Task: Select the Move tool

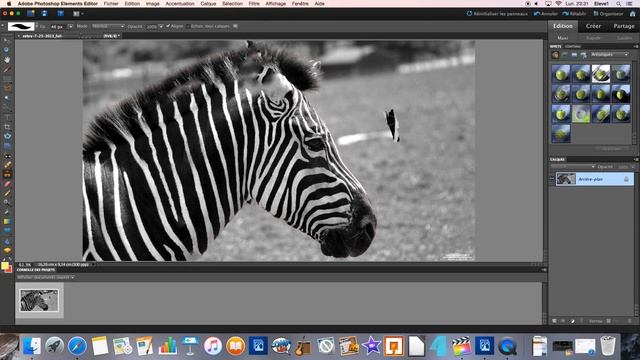Action: 7,40
